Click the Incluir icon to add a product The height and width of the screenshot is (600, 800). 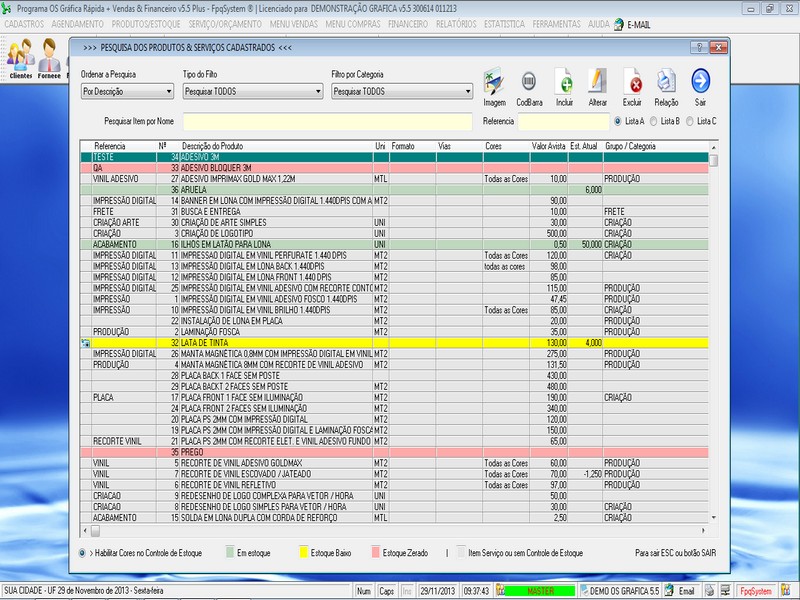[564, 82]
